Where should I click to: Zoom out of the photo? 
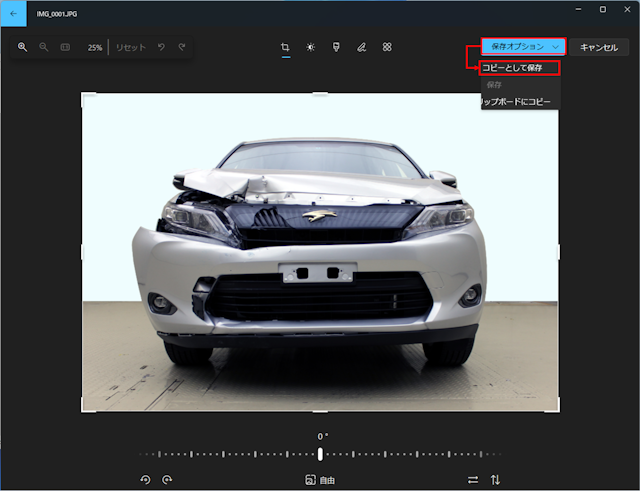[43, 47]
